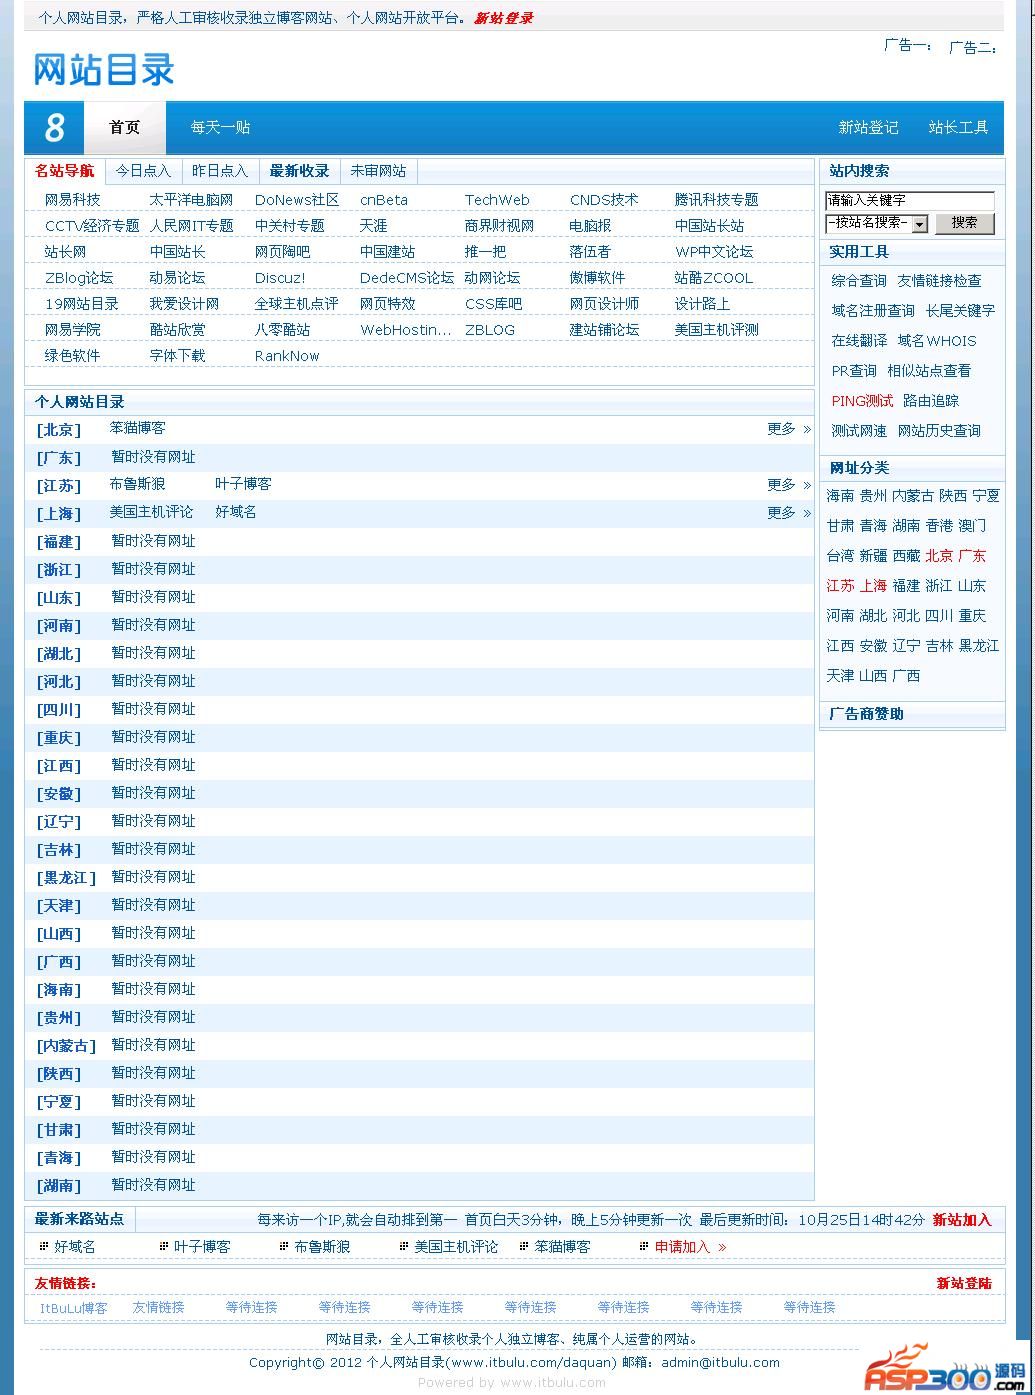The height and width of the screenshot is (1395, 1035).
Task: Open the RankNow link
Action: click(287, 356)
